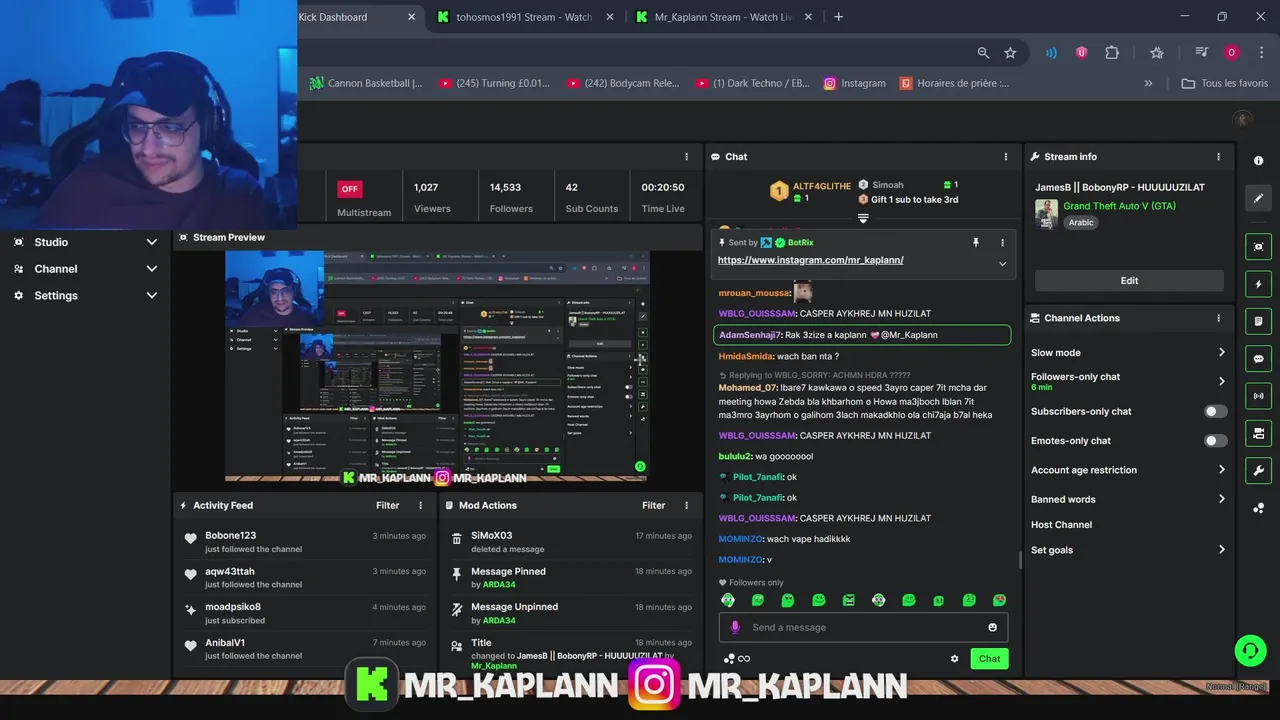The width and height of the screenshot is (1280, 720).
Task: Click the pencil edit icon in right sidebar
Action: (x=1258, y=198)
